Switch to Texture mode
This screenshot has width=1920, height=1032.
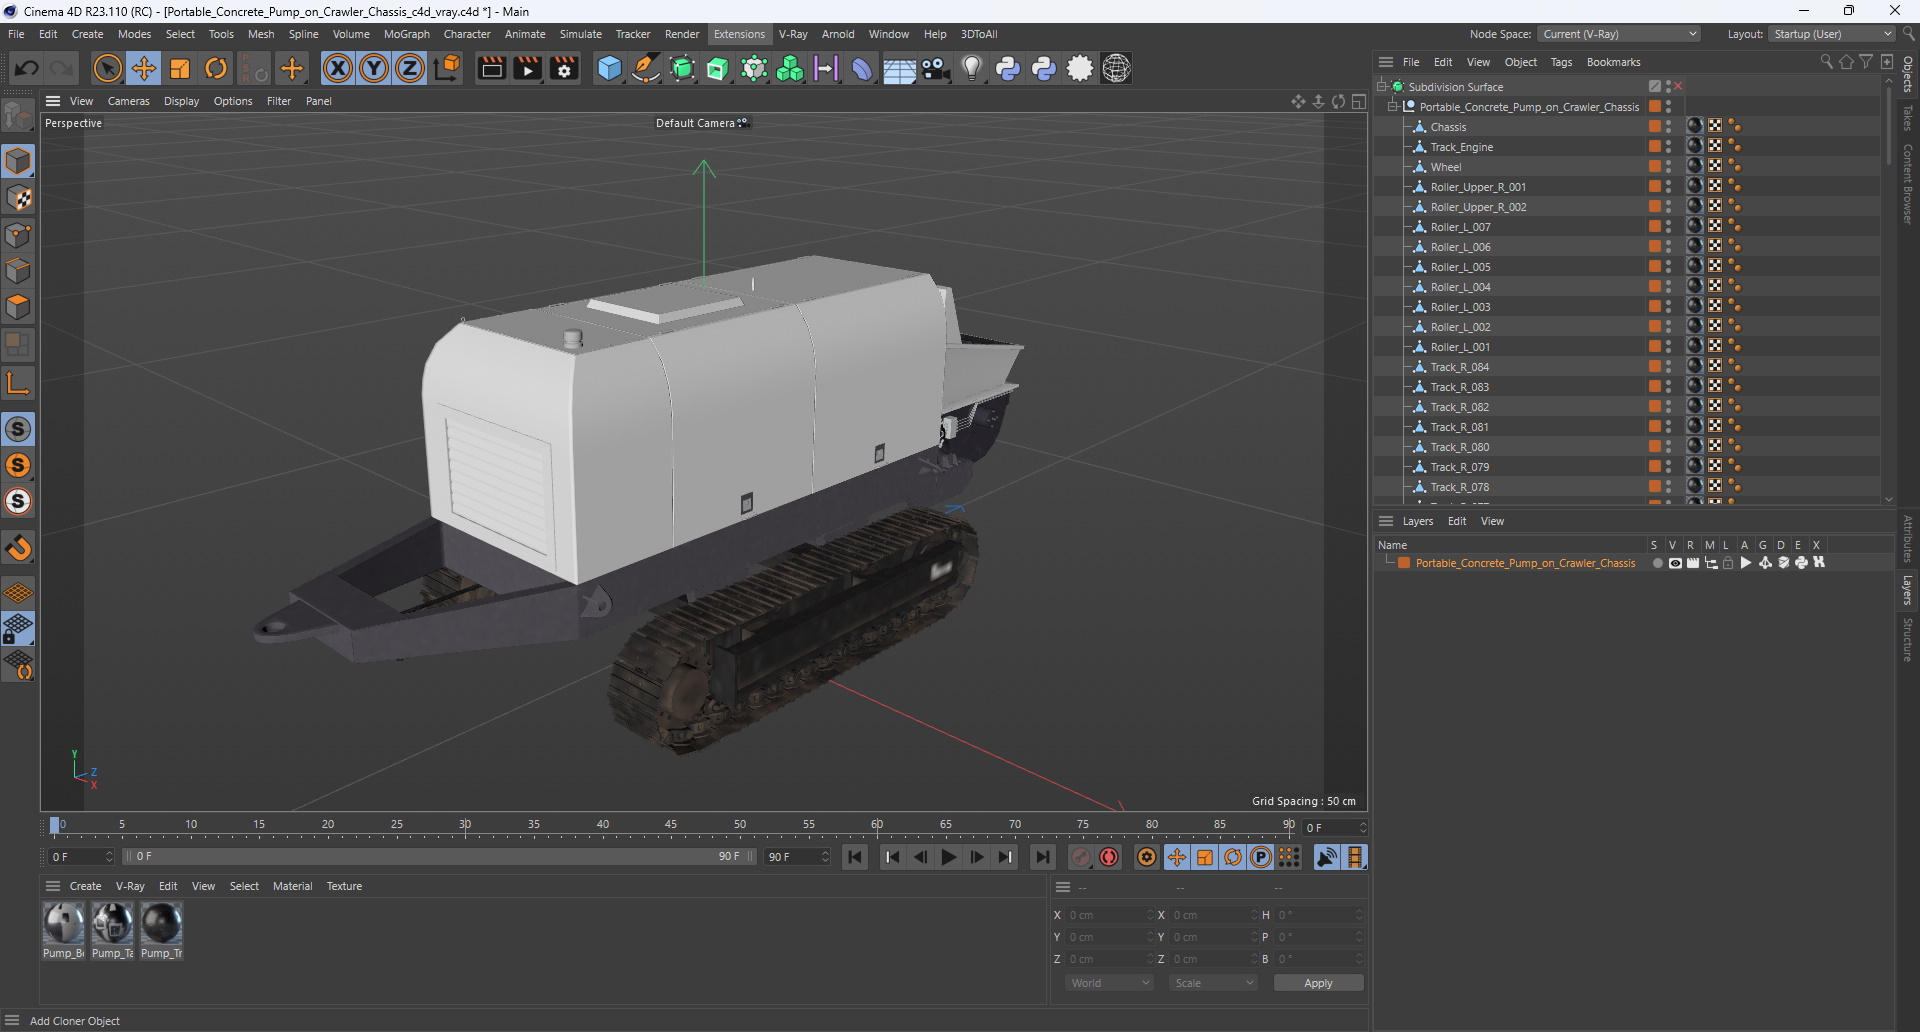(x=18, y=198)
